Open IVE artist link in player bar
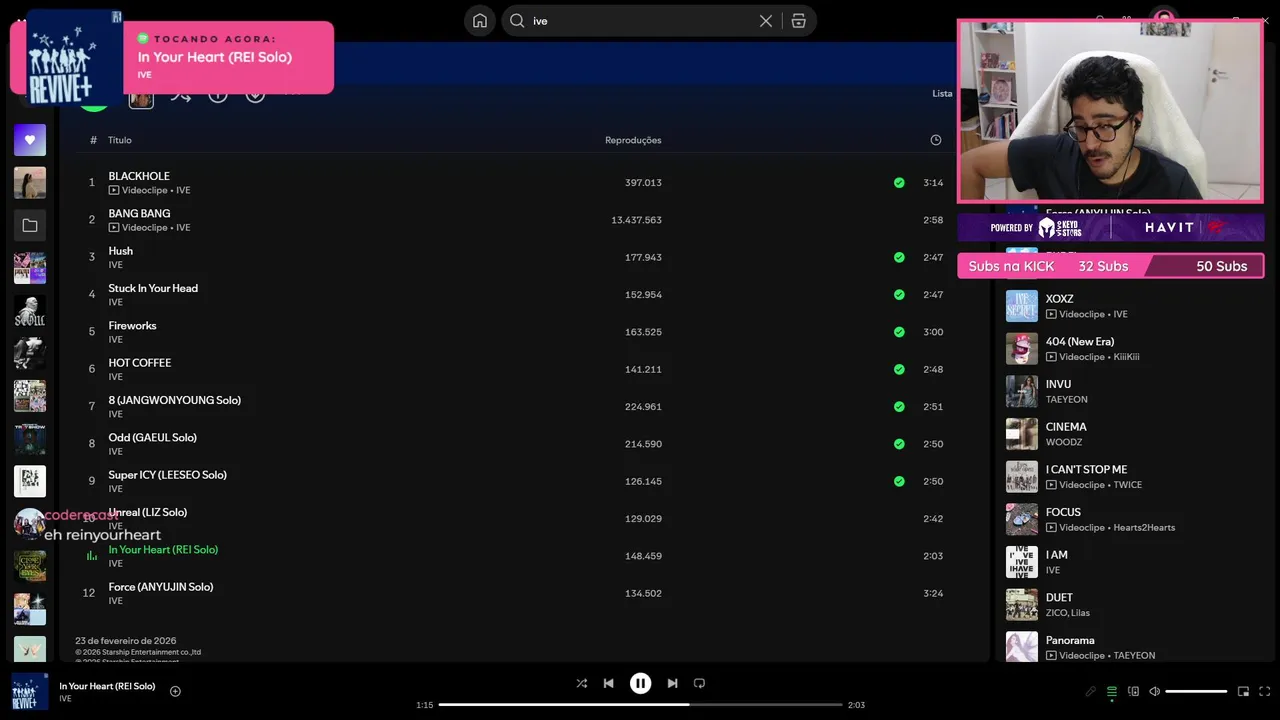 point(65,699)
